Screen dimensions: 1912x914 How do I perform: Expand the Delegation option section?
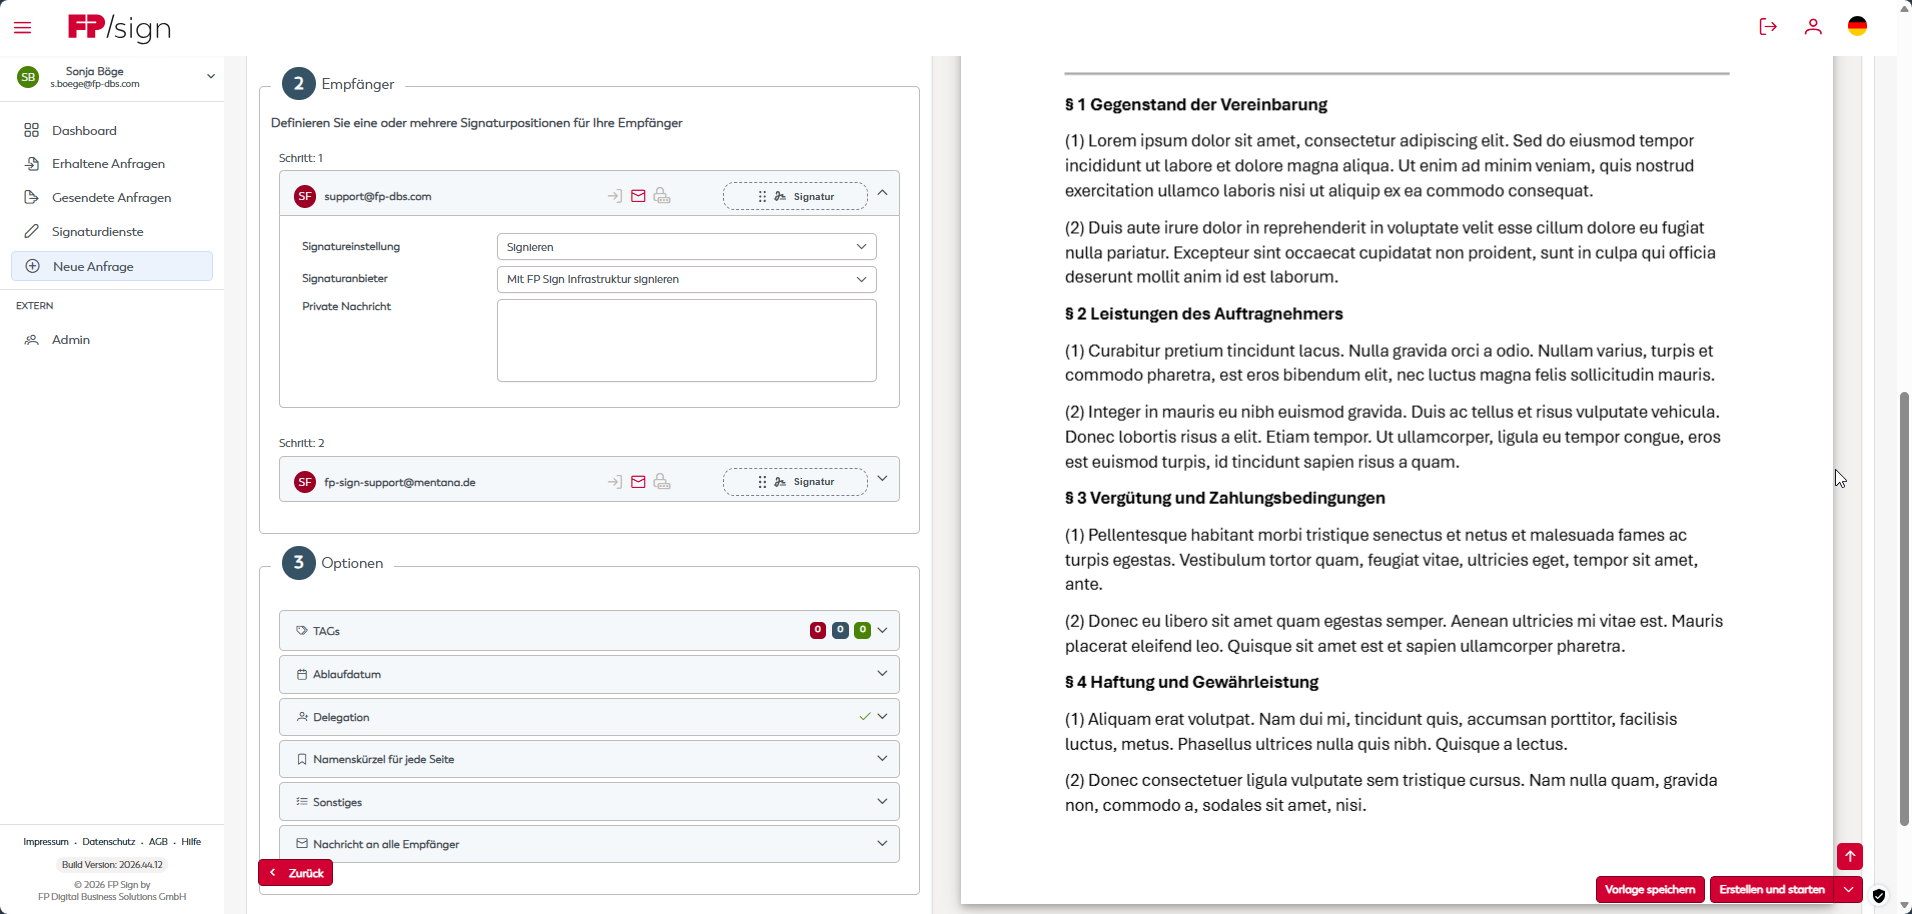[589, 717]
